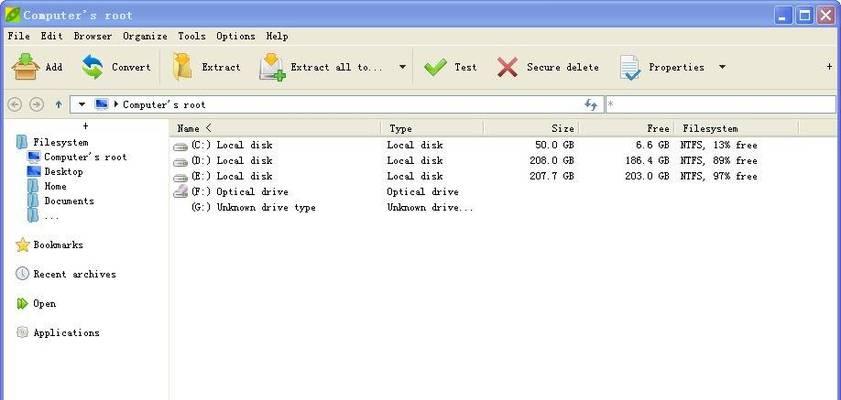Click the Secure delete button label
This screenshot has width=841, height=400.
[x=563, y=67]
